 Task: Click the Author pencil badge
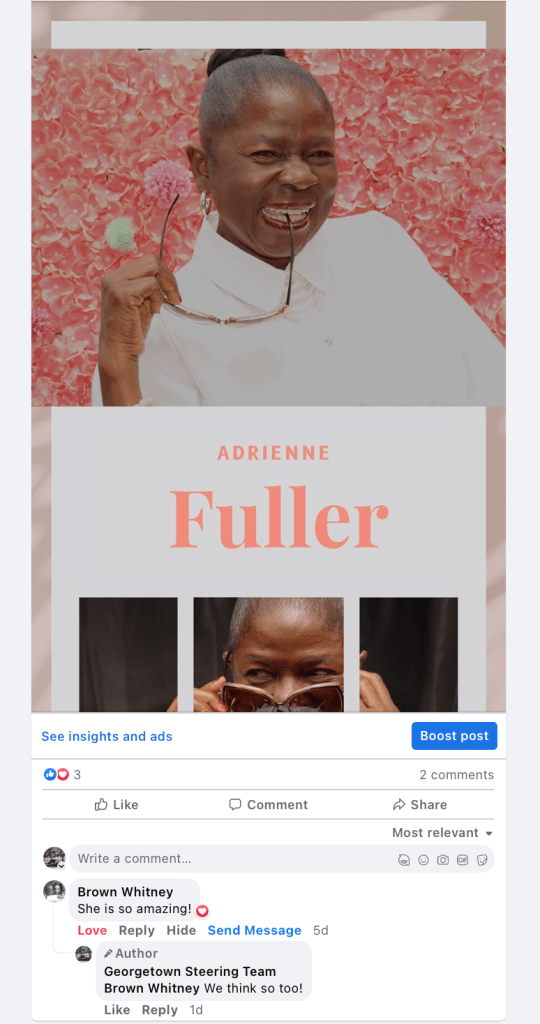click(108, 953)
